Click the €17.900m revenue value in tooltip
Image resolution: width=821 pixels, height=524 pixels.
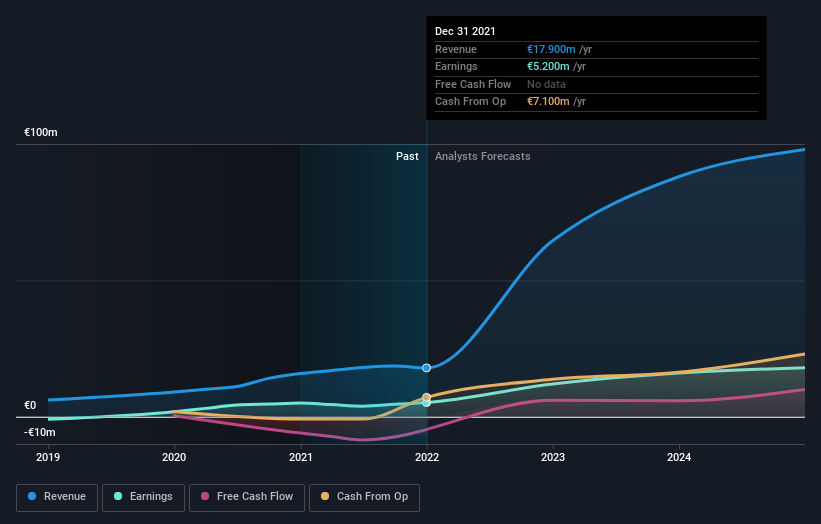click(551, 49)
